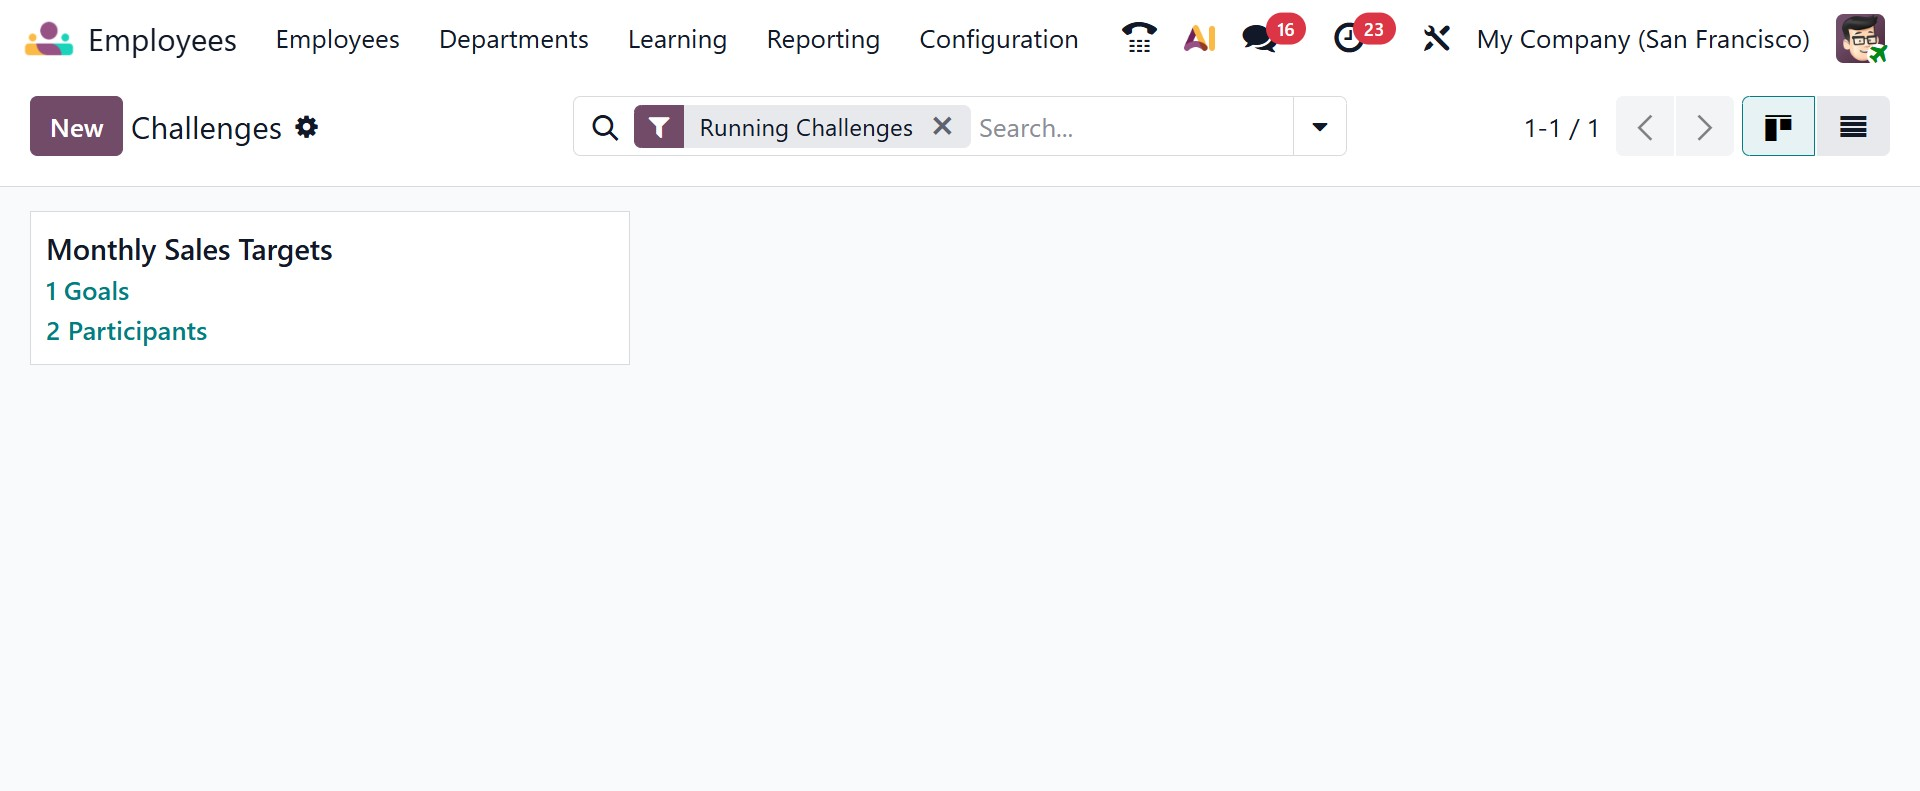Show the Activities clock icon
The image size is (1920, 791).
[1349, 39]
